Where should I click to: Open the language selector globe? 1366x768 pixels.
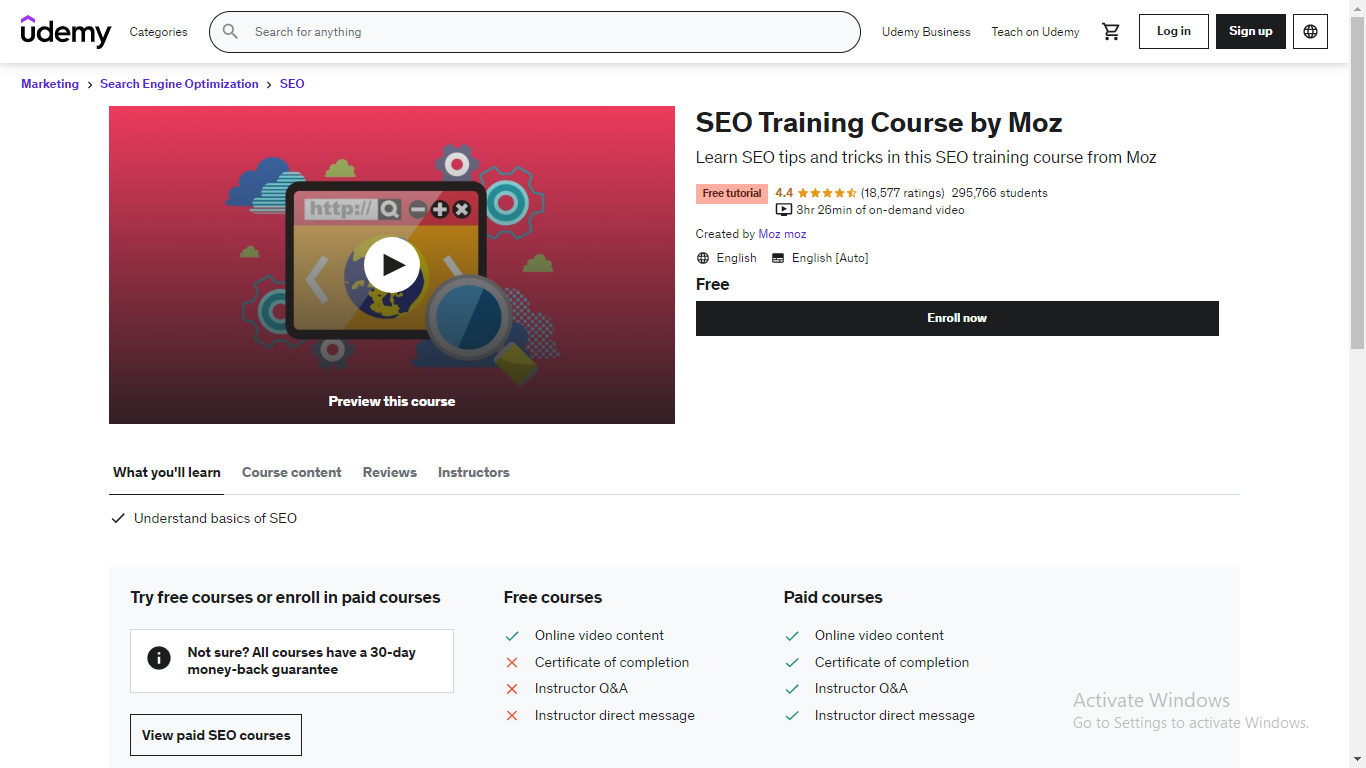(x=1311, y=32)
